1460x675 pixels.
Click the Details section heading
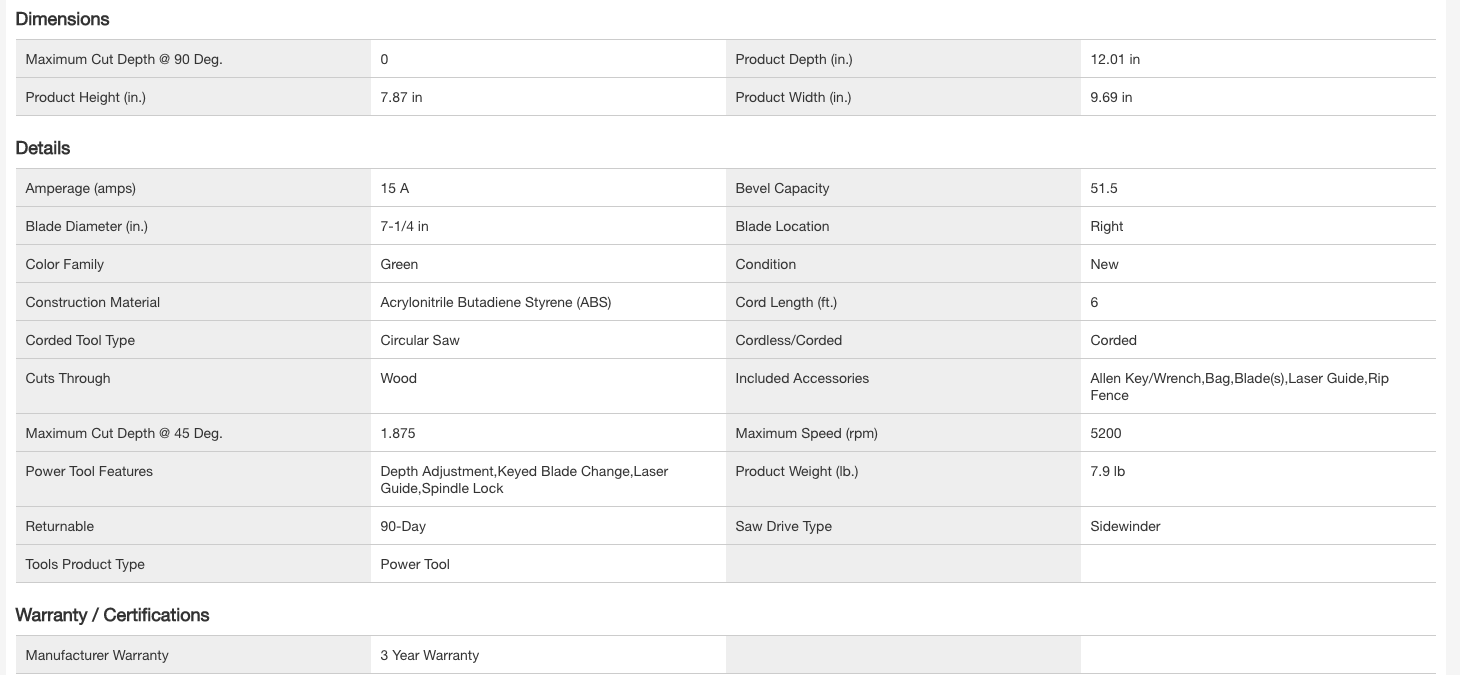43,148
